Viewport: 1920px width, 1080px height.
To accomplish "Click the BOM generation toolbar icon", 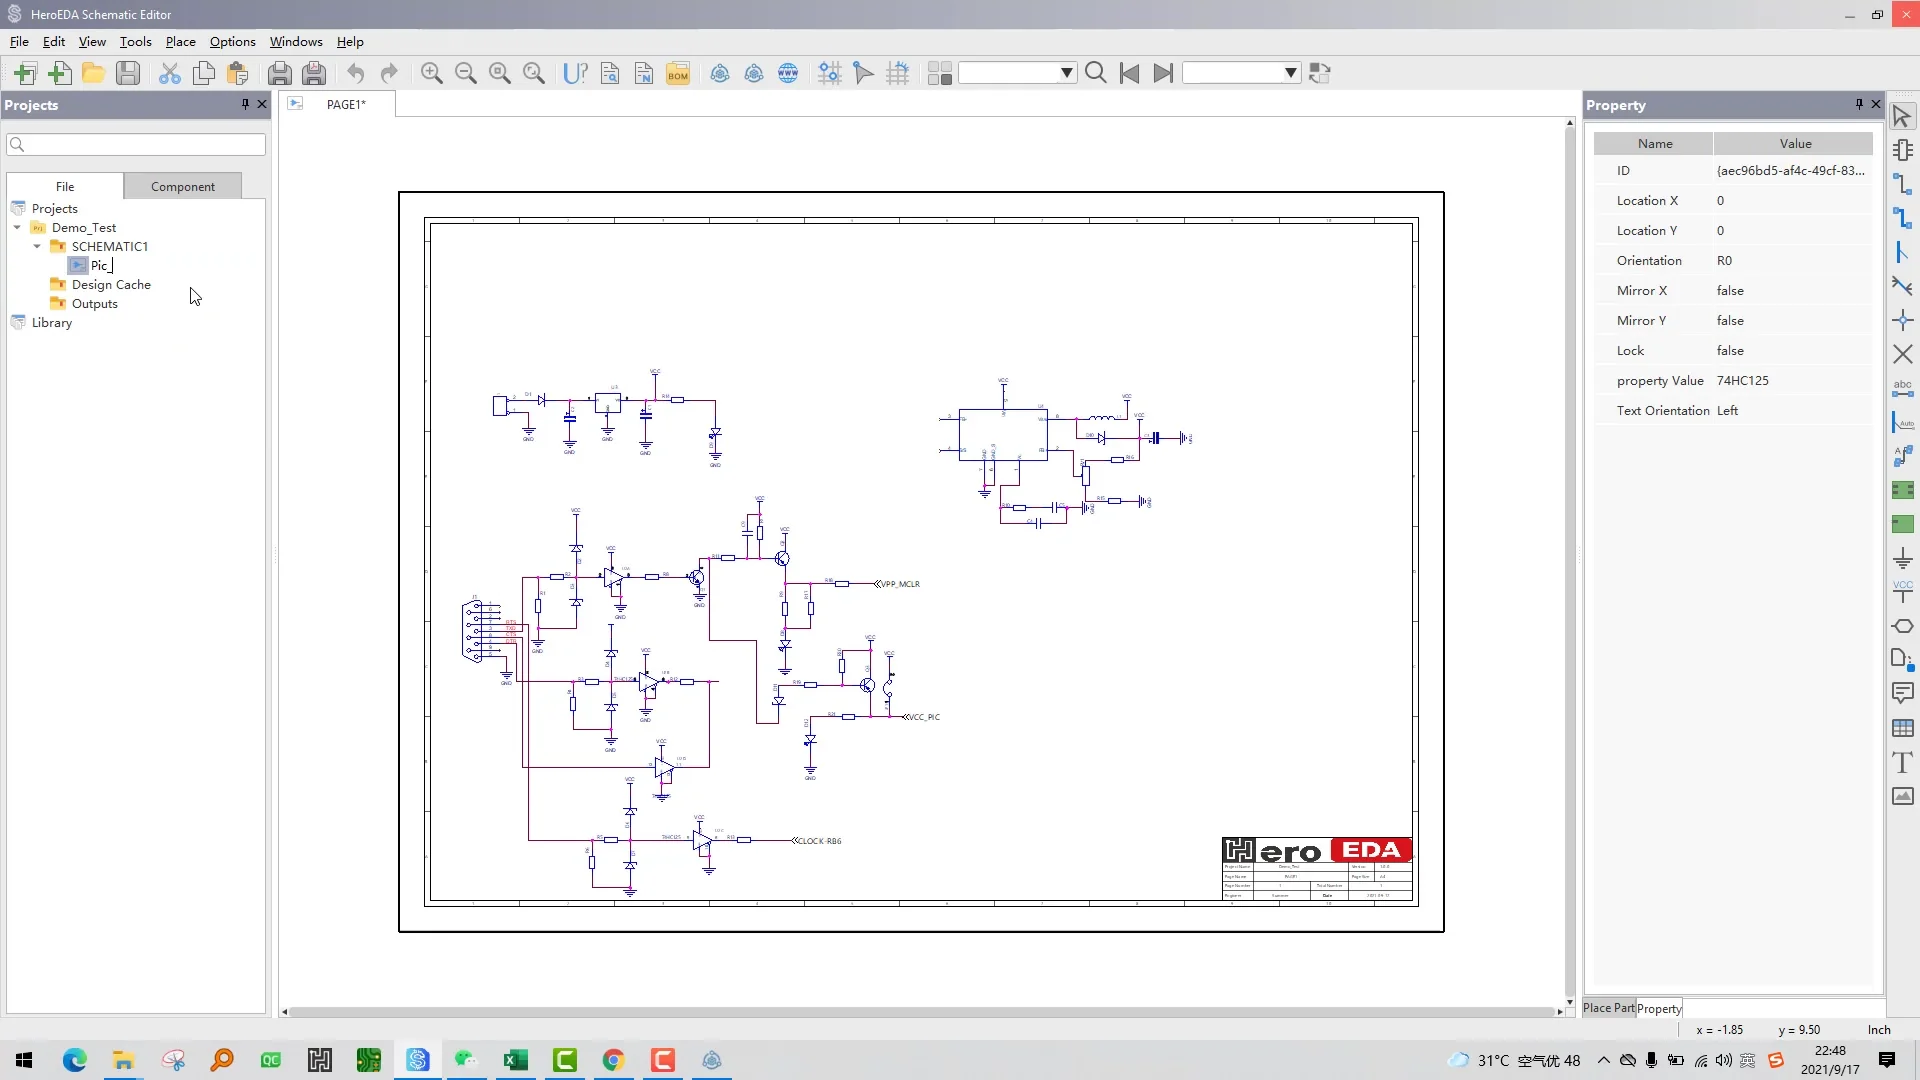I will (678, 73).
